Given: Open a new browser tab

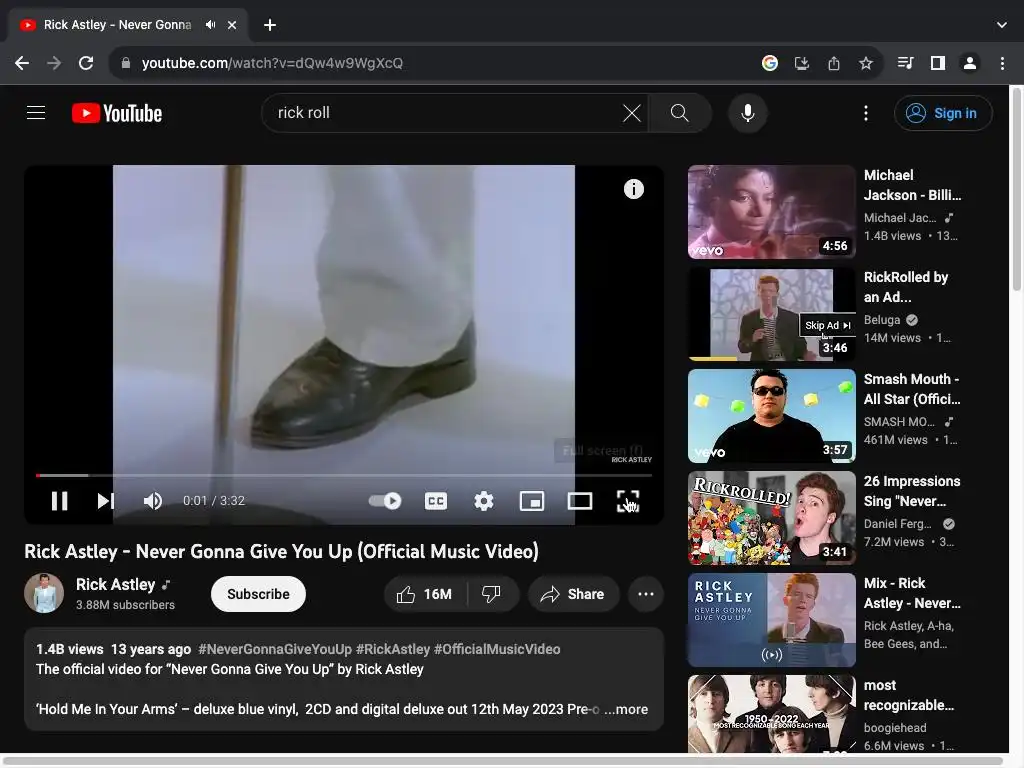Looking at the screenshot, I should pos(270,25).
